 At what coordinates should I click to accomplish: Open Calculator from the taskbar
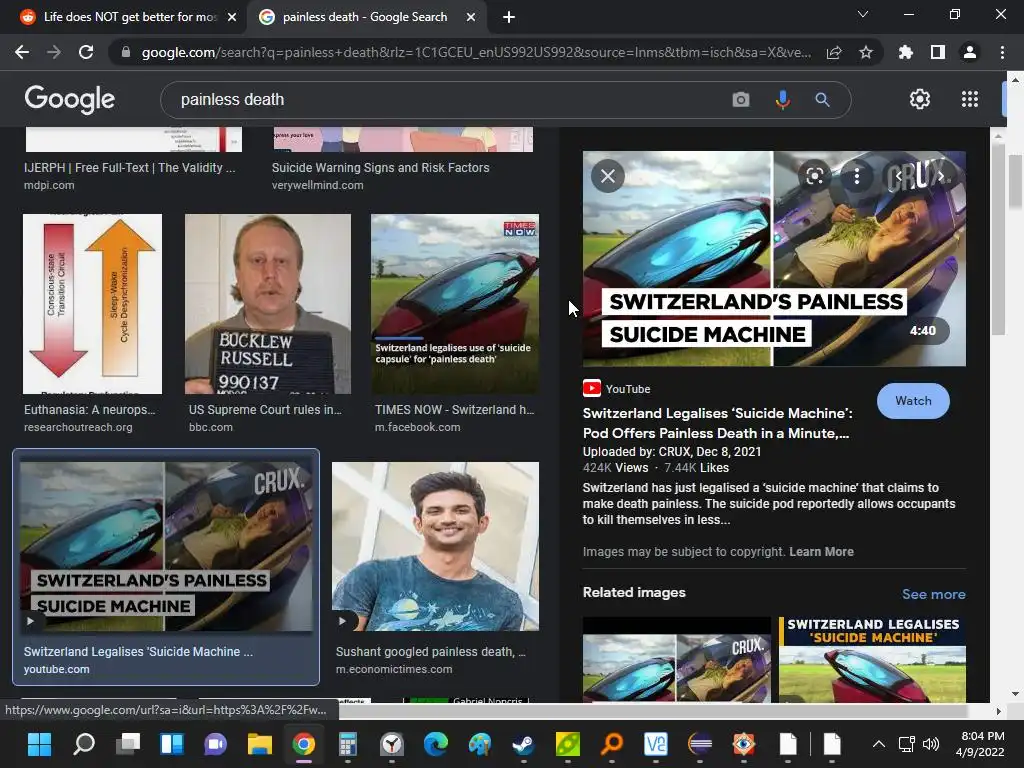pyautogui.click(x=347, y=744)
